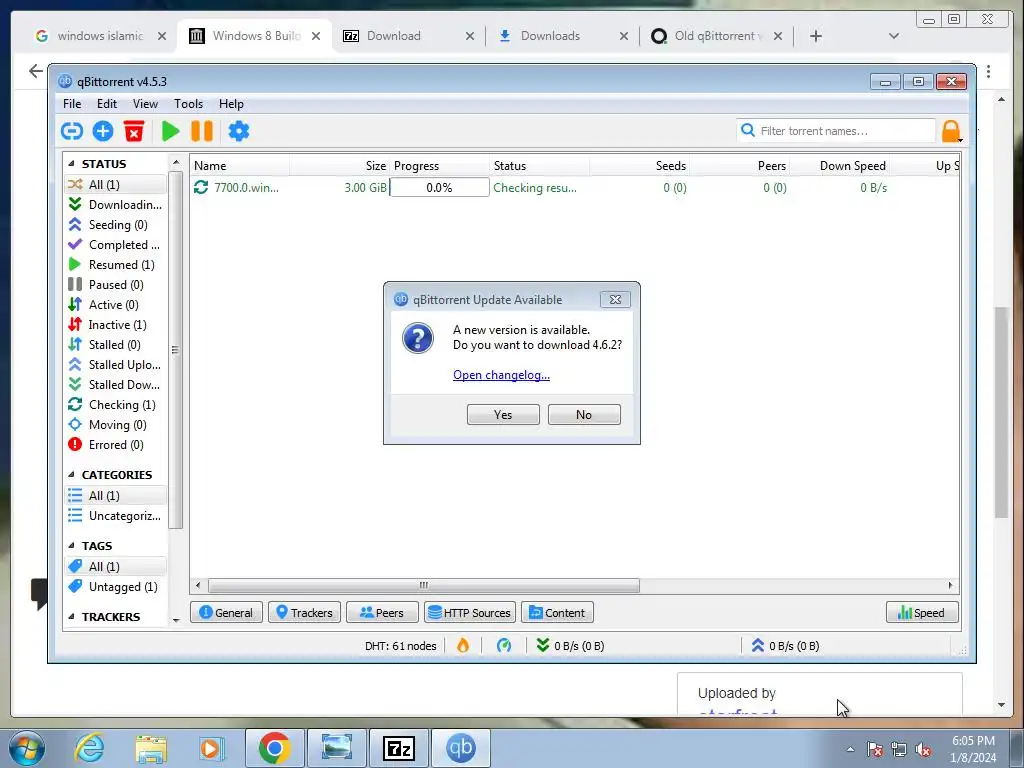The width and height of the screenshot is (1024, 768).
Task: Switch to the HTTP Sources tab
Action: click(470, 613)
